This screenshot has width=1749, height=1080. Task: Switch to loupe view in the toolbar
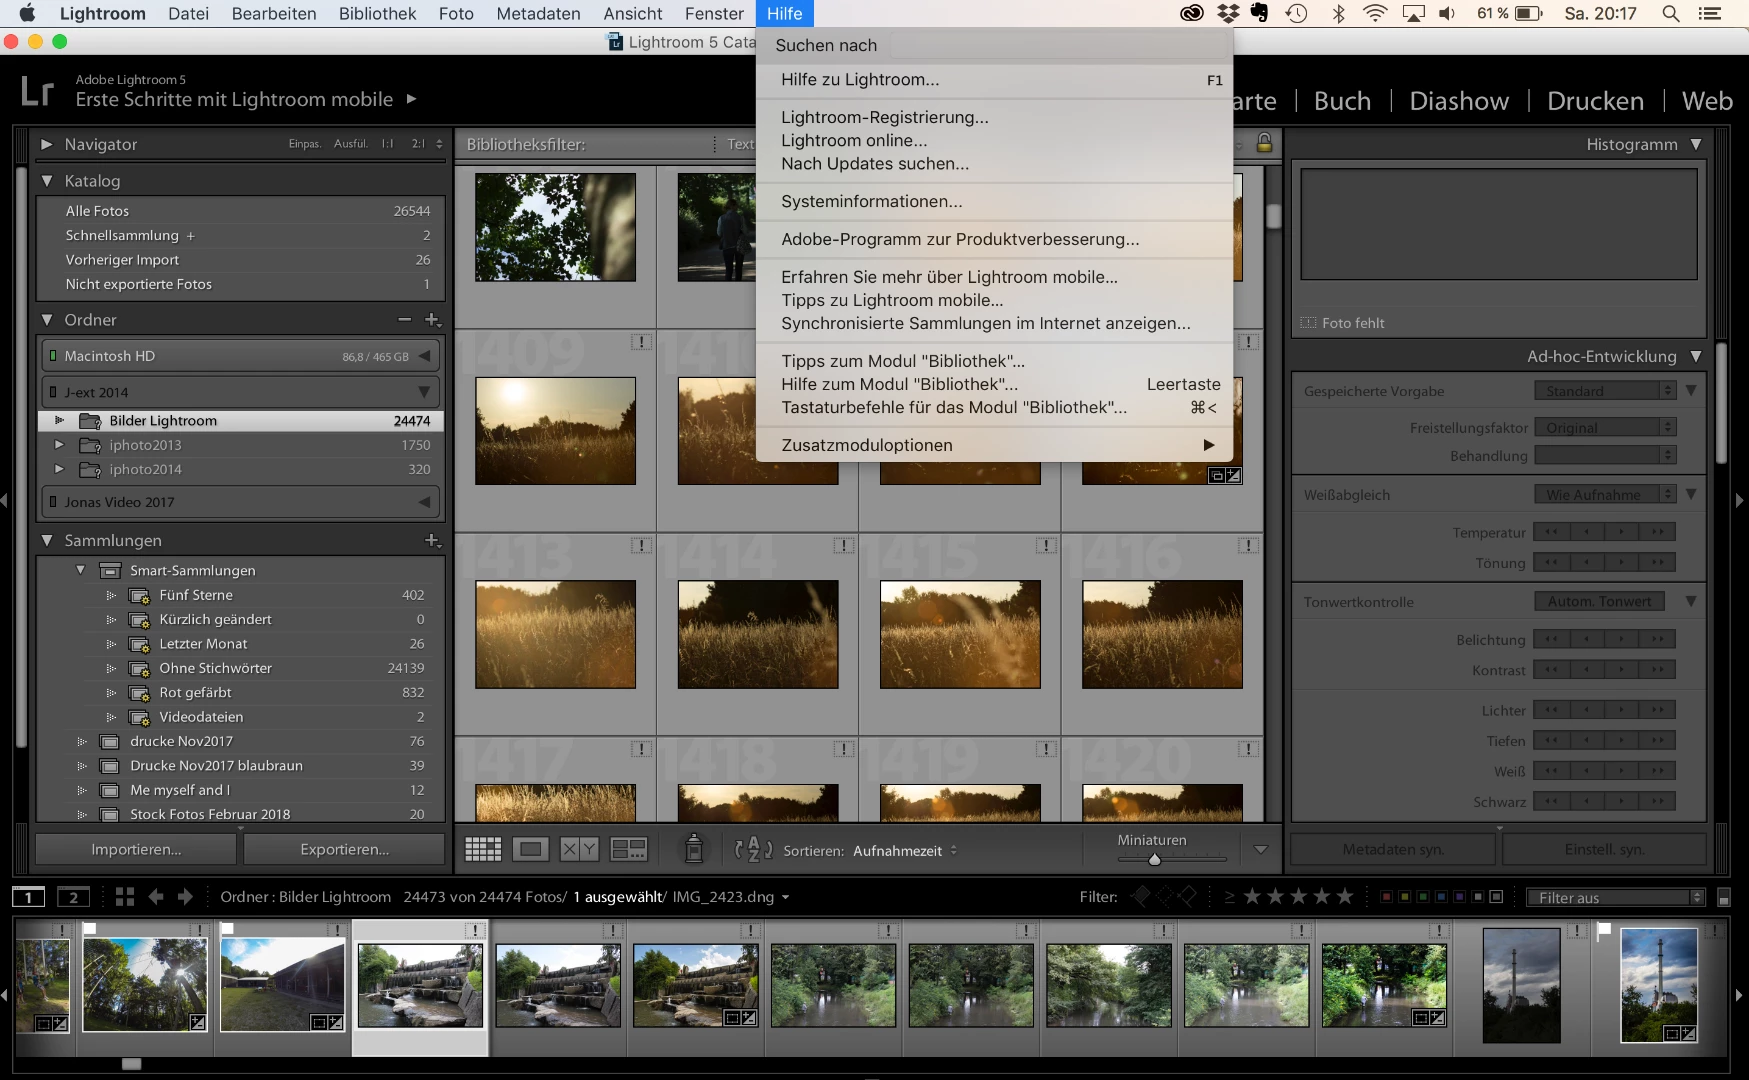pyautogui.click(x=531, y=850)
